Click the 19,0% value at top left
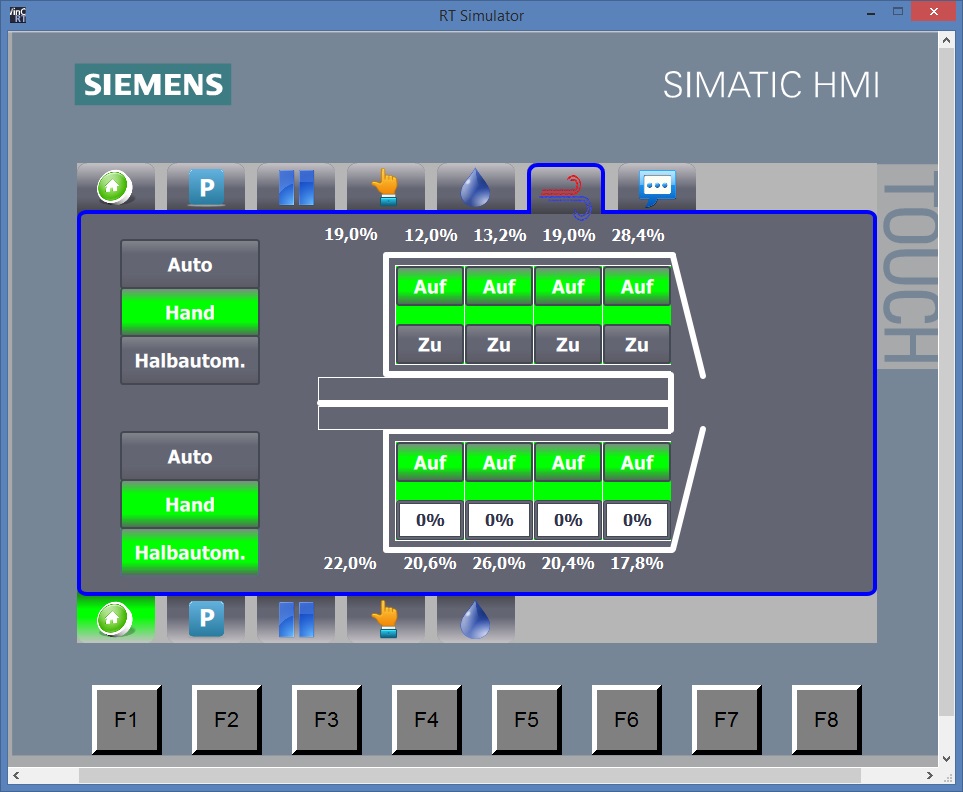Screen dimensions: 963x792 (x=351, y=235)
